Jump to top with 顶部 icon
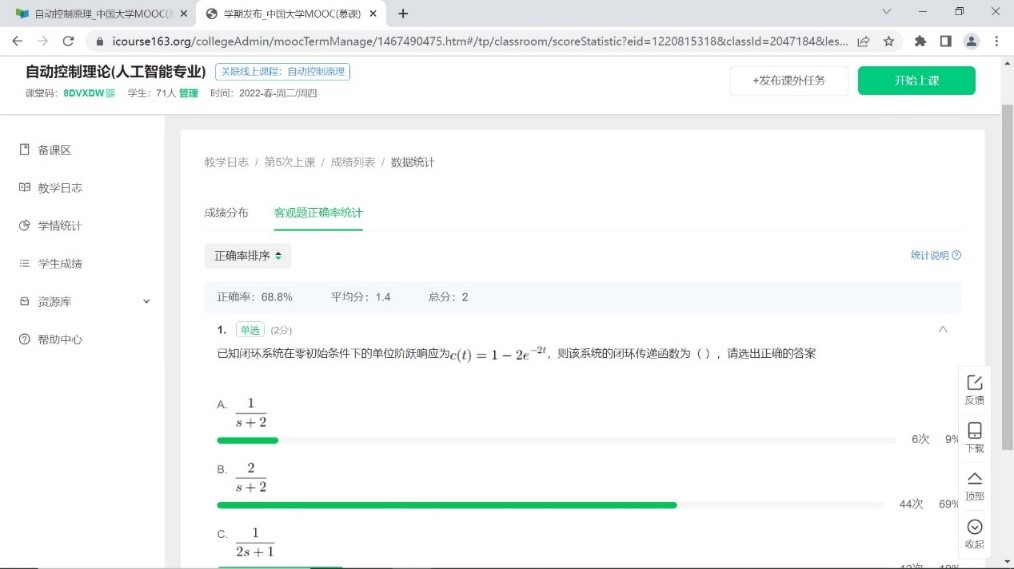The height and width of the screenshot is (569, 1014). coord(974,480)
